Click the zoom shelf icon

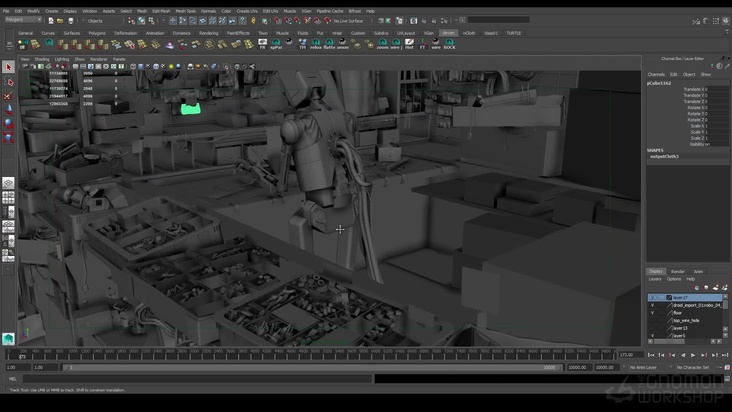382,43
